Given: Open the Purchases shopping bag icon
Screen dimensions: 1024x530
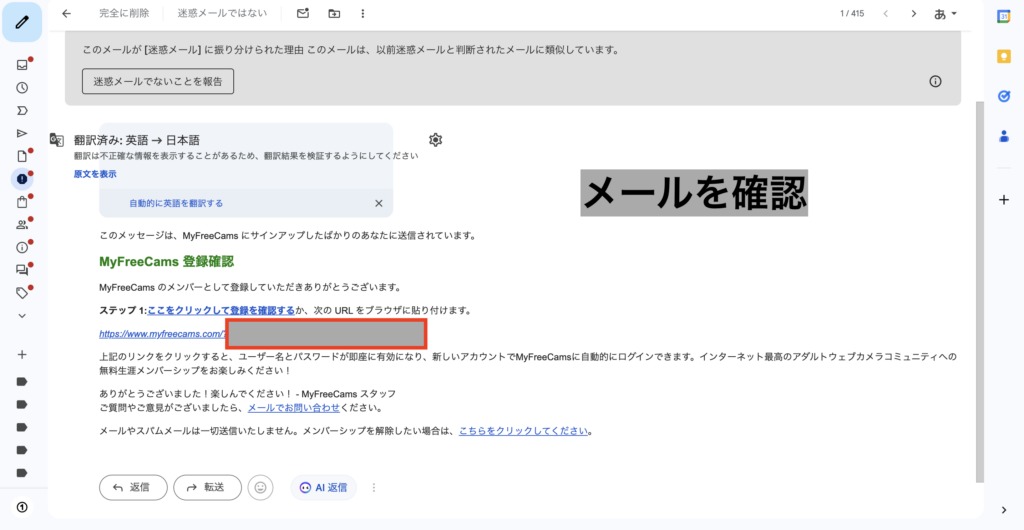Looking at the screenshot, I should pyautogui.click(x=22, y=202).
